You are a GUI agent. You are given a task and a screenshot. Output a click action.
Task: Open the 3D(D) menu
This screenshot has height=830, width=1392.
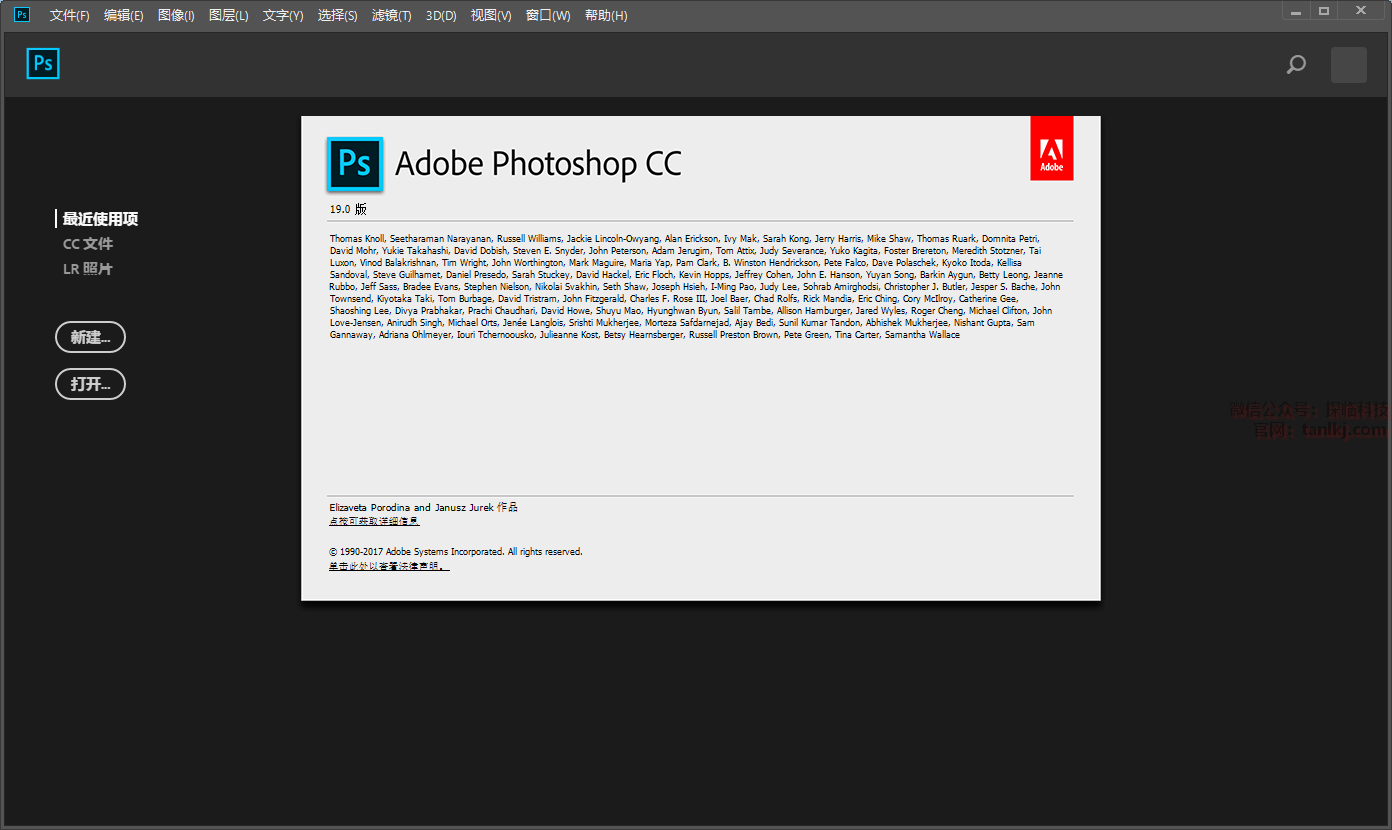pos(441,16)
